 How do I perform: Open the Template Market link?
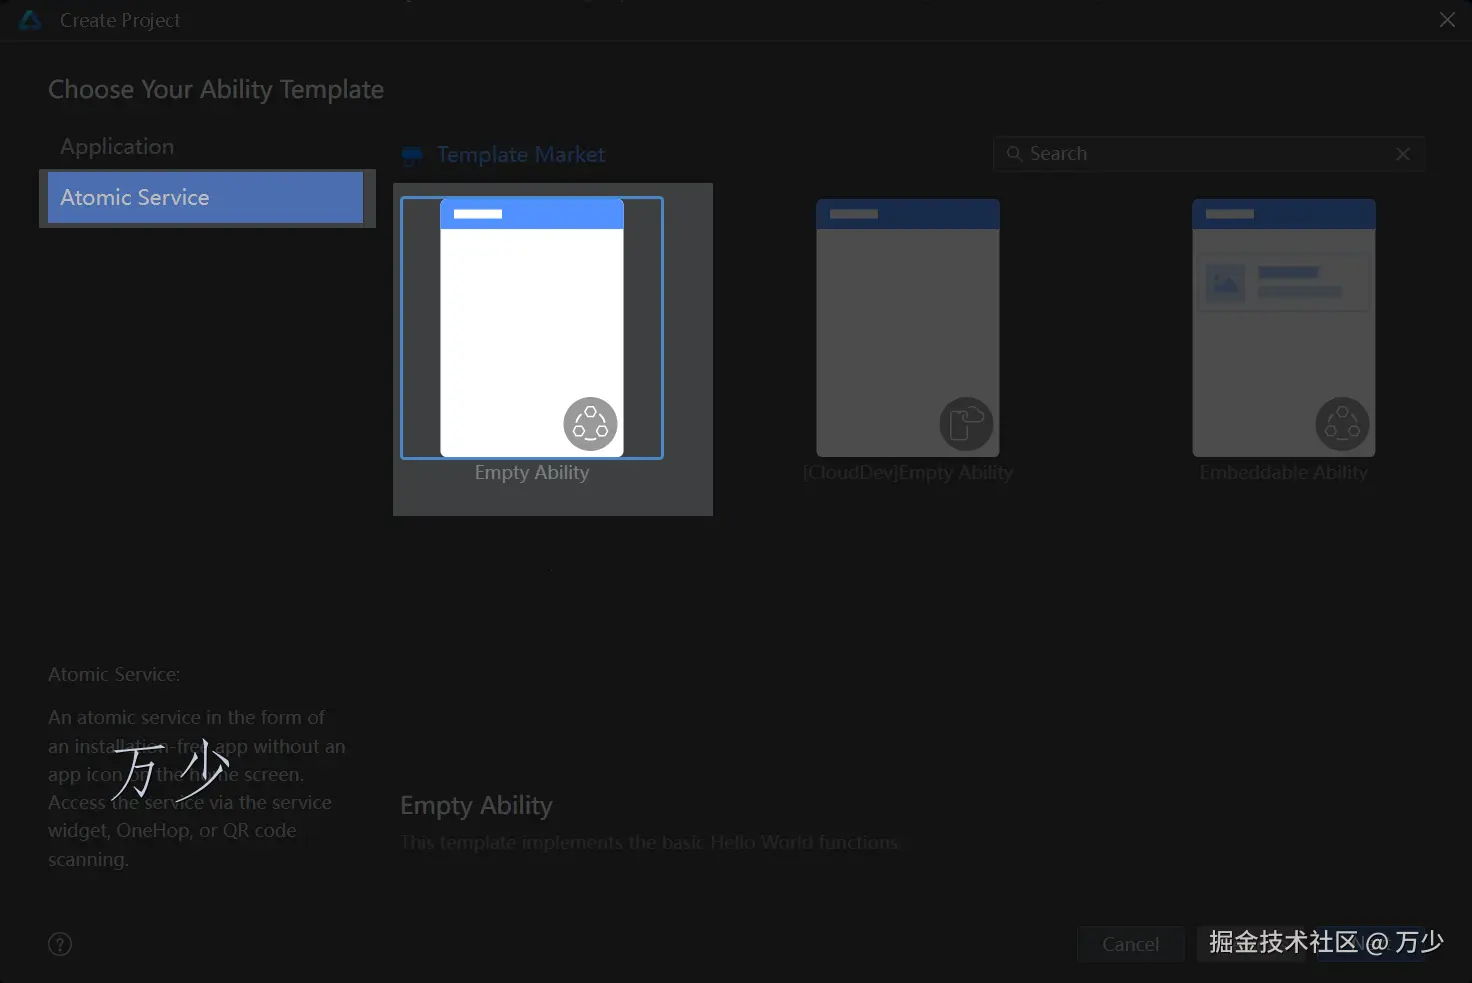click(x=521, y=155)
